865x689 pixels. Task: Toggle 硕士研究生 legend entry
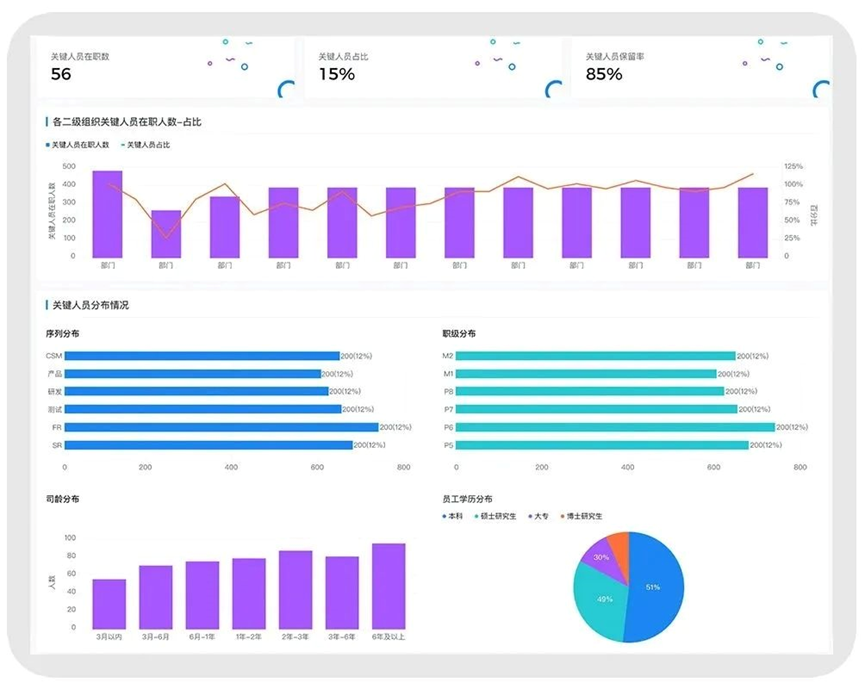click(x=495, y=516)
